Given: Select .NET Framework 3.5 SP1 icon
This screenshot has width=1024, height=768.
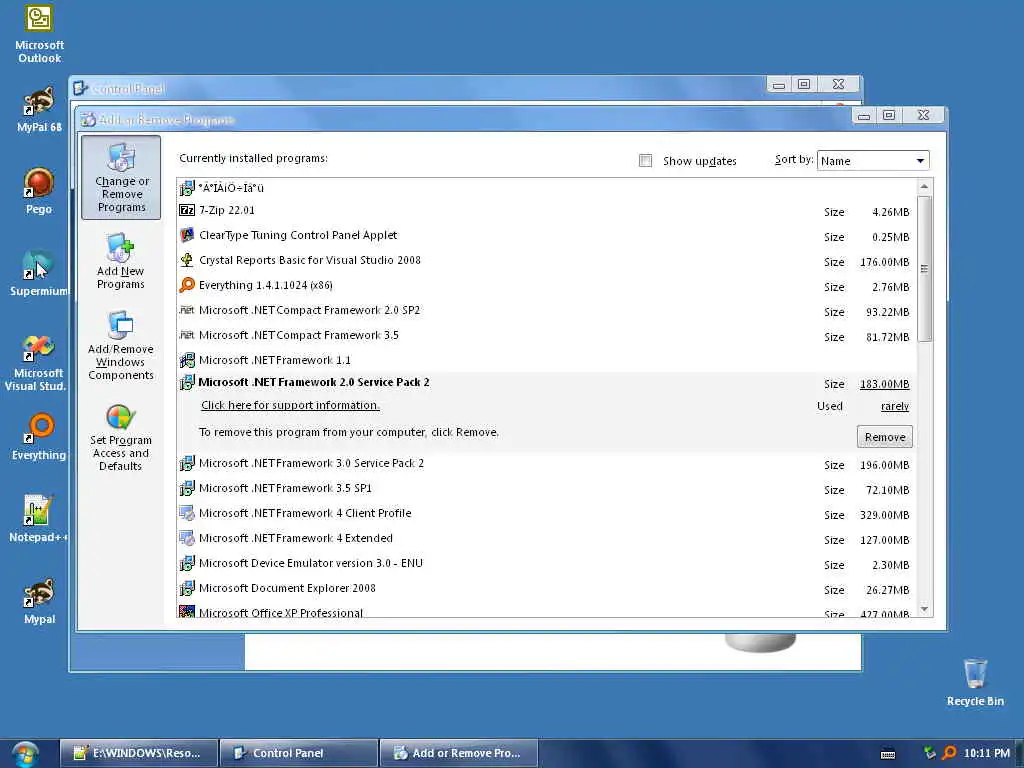Looking at the screenshot, I should click(x=187, y=488).
